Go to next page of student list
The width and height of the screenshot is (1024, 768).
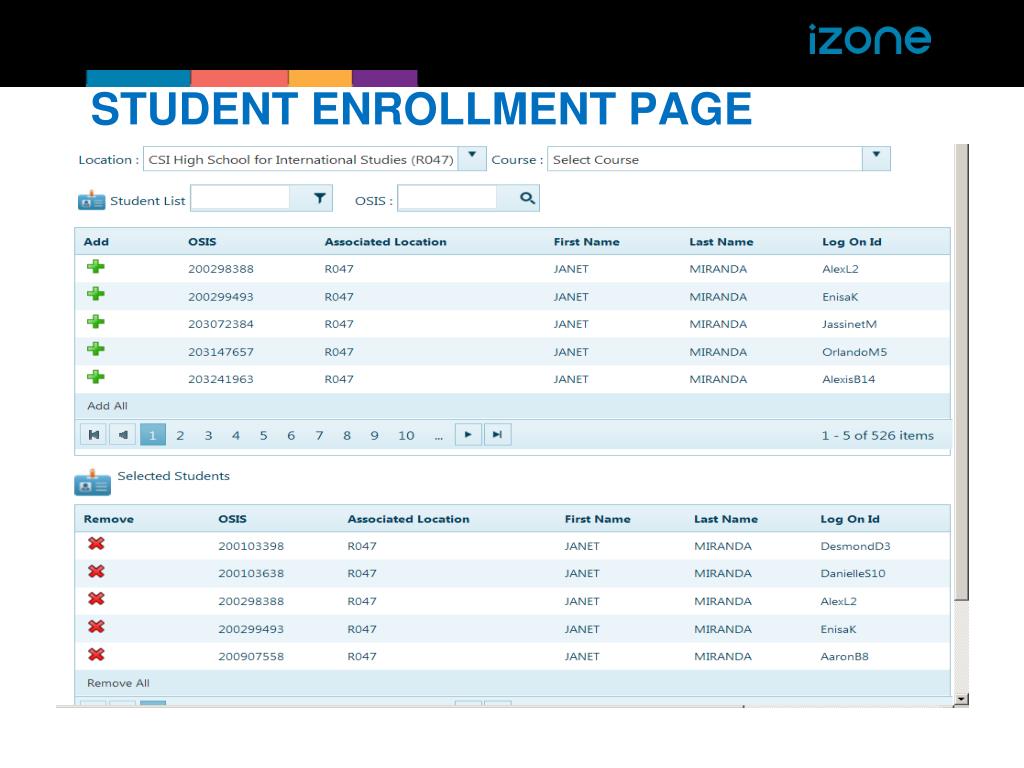(x=468, y=435)
